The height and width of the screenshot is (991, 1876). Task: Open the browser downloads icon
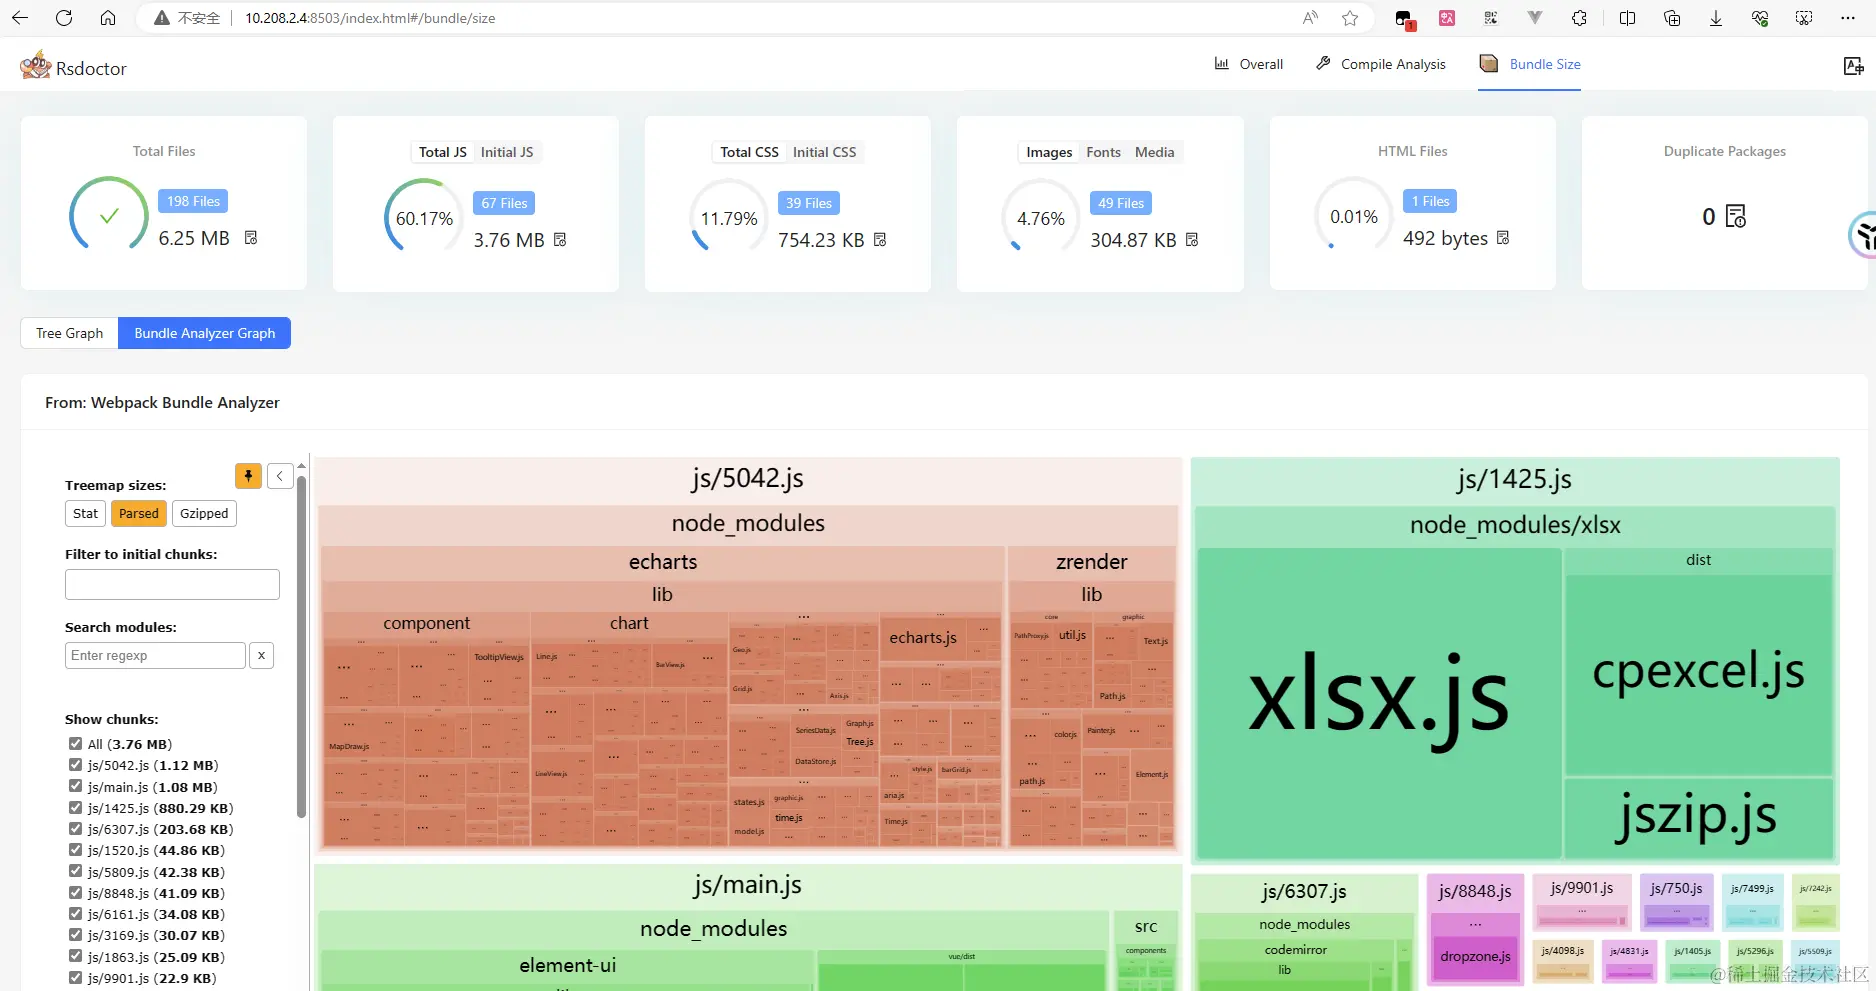pos(1715,18)
